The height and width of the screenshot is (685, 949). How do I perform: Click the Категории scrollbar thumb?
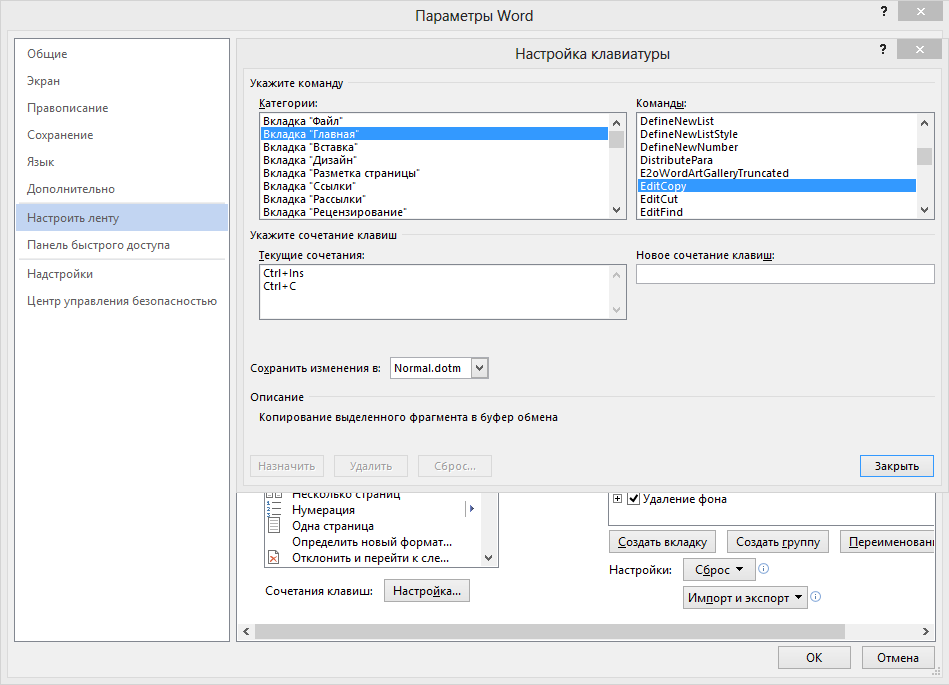pos(617,139)
